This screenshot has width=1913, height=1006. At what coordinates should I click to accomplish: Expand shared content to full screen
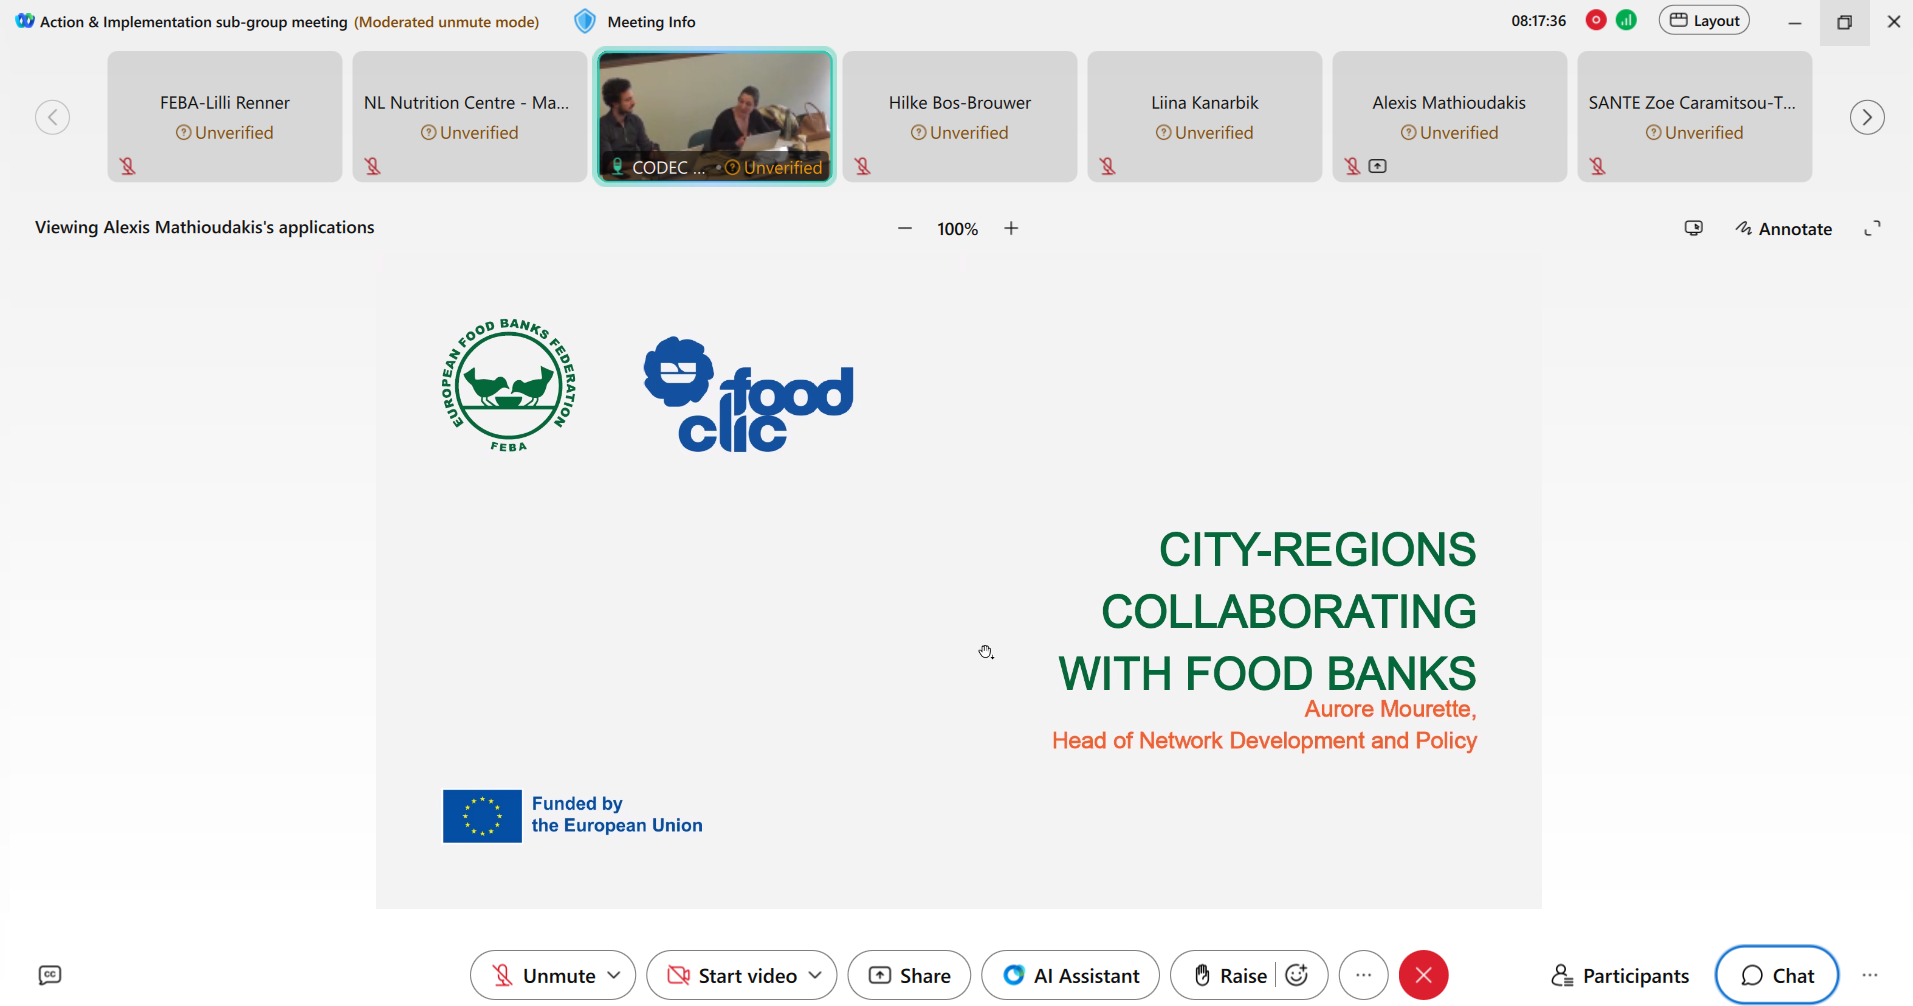[x=1872, y=229]
